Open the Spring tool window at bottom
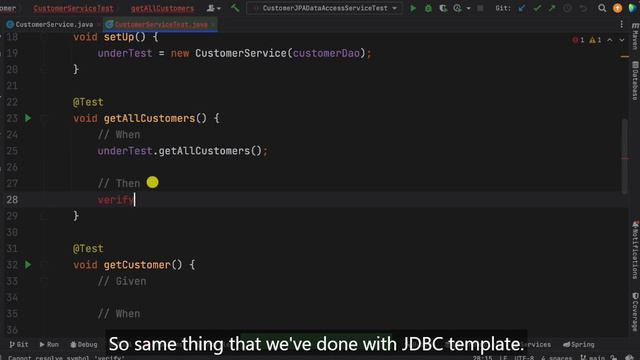The width and height of the screenshot is (640, 360). (x=579, y=344)
